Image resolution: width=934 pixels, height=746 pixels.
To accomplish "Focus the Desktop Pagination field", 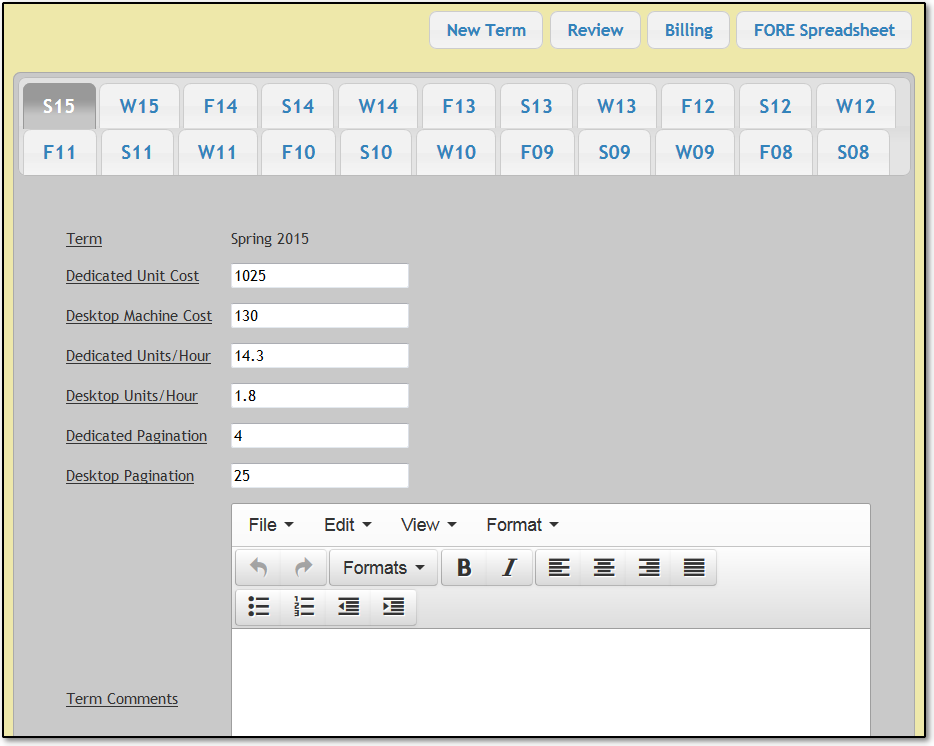I will point(320,475).
